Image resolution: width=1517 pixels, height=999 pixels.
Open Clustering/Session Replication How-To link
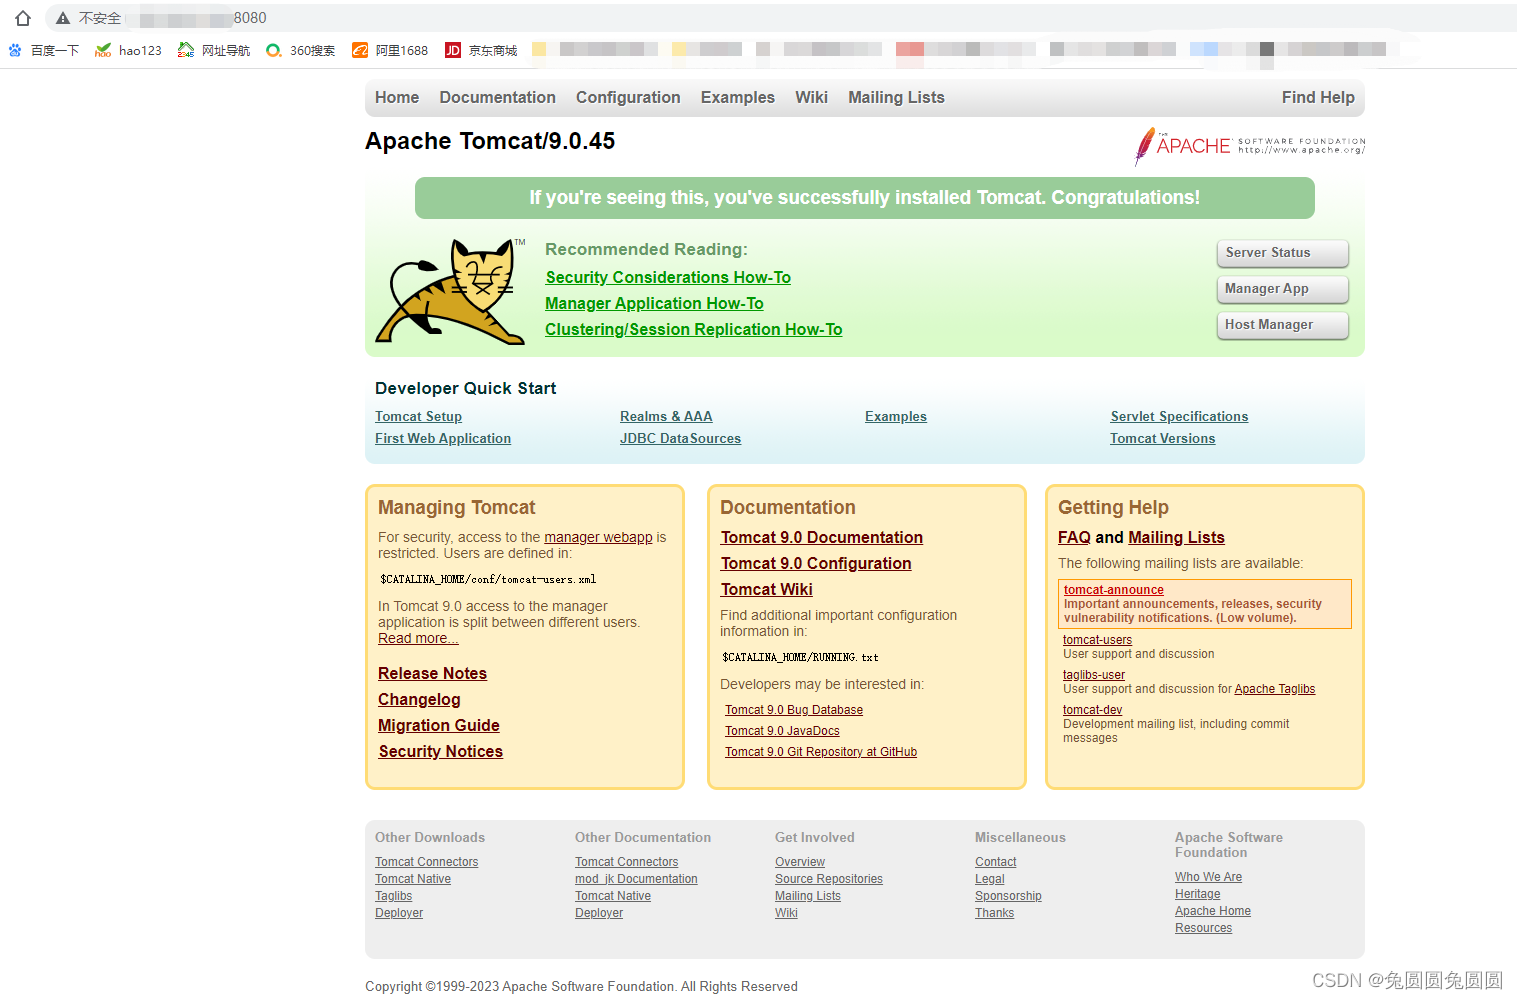694,329
